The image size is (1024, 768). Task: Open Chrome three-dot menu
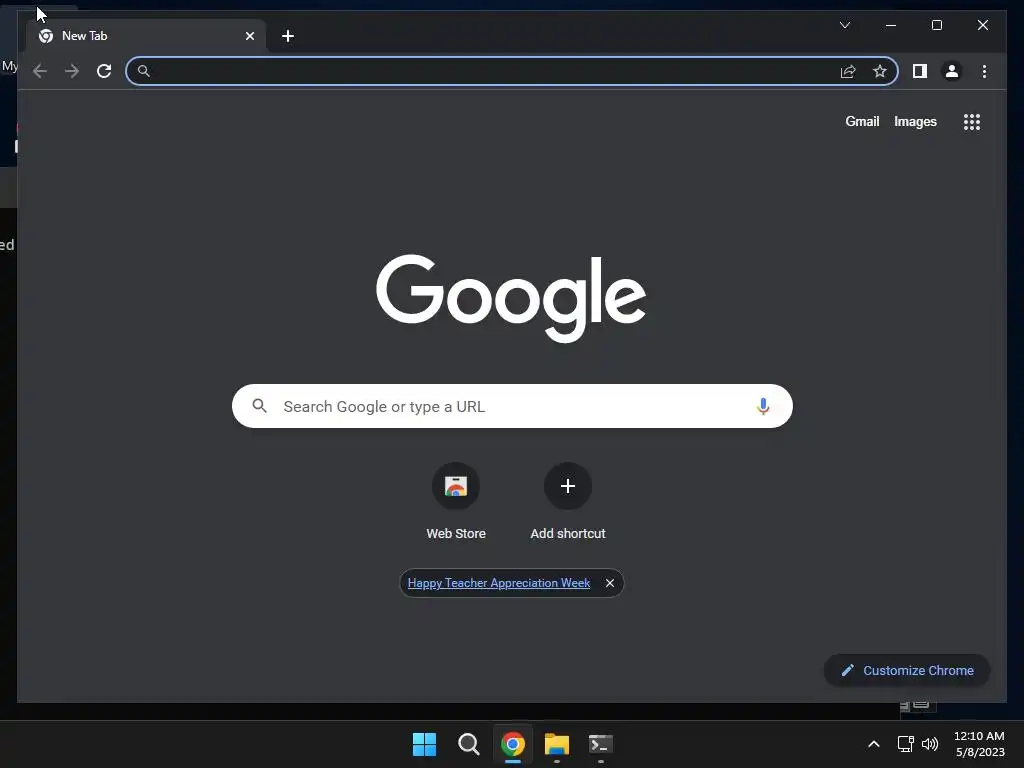coord(984,71)
